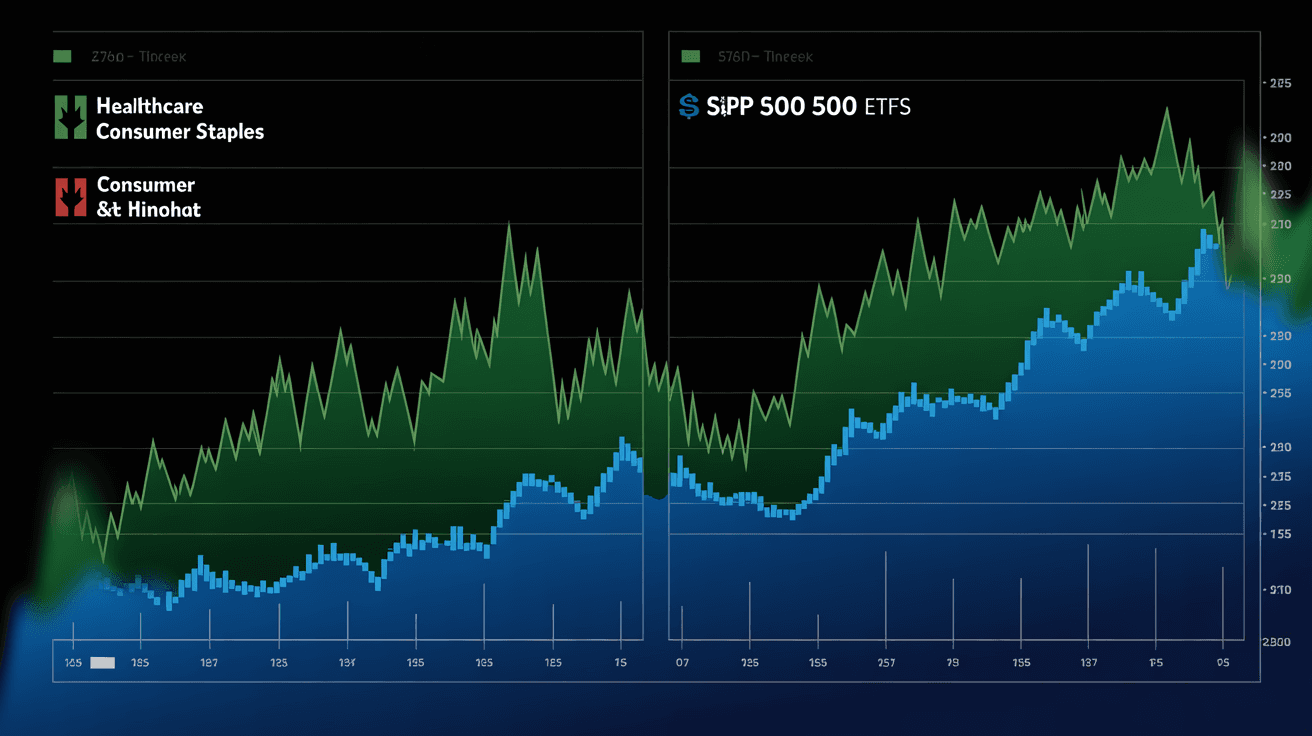Click the gray slider handle on bottom axis
1312x736 pixels.
pos(103,663)
